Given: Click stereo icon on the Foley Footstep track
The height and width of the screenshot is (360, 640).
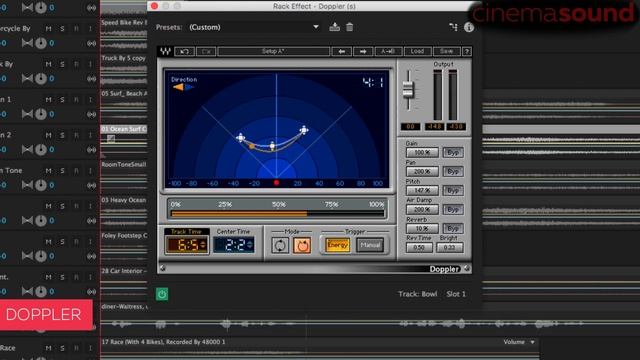Looking at the screenshot, I should (91, 256).
